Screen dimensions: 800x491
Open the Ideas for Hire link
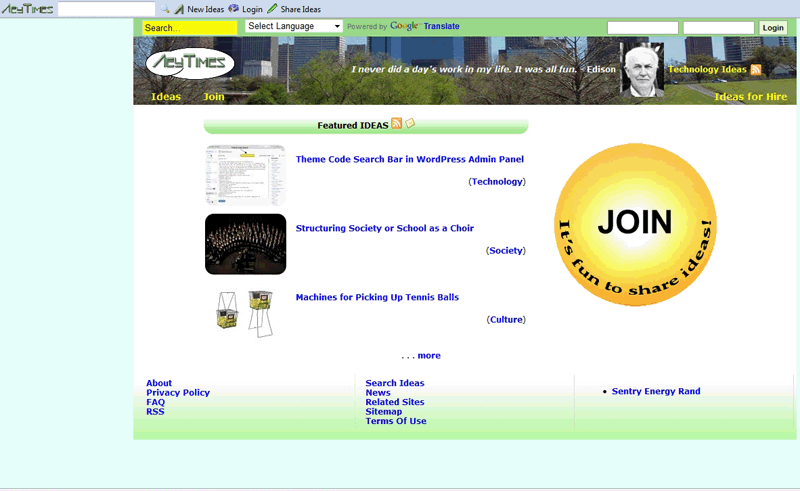click(751, 96)
